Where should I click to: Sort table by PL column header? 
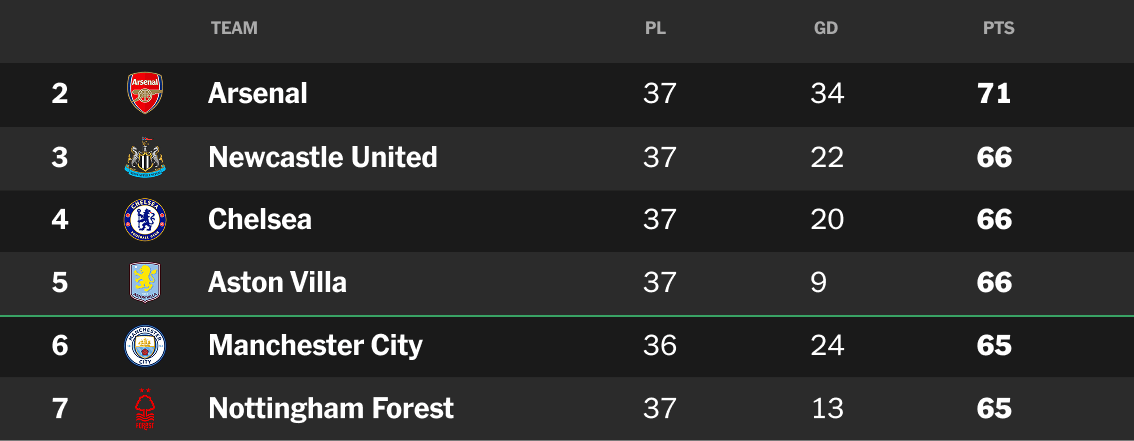click(655, 28)
